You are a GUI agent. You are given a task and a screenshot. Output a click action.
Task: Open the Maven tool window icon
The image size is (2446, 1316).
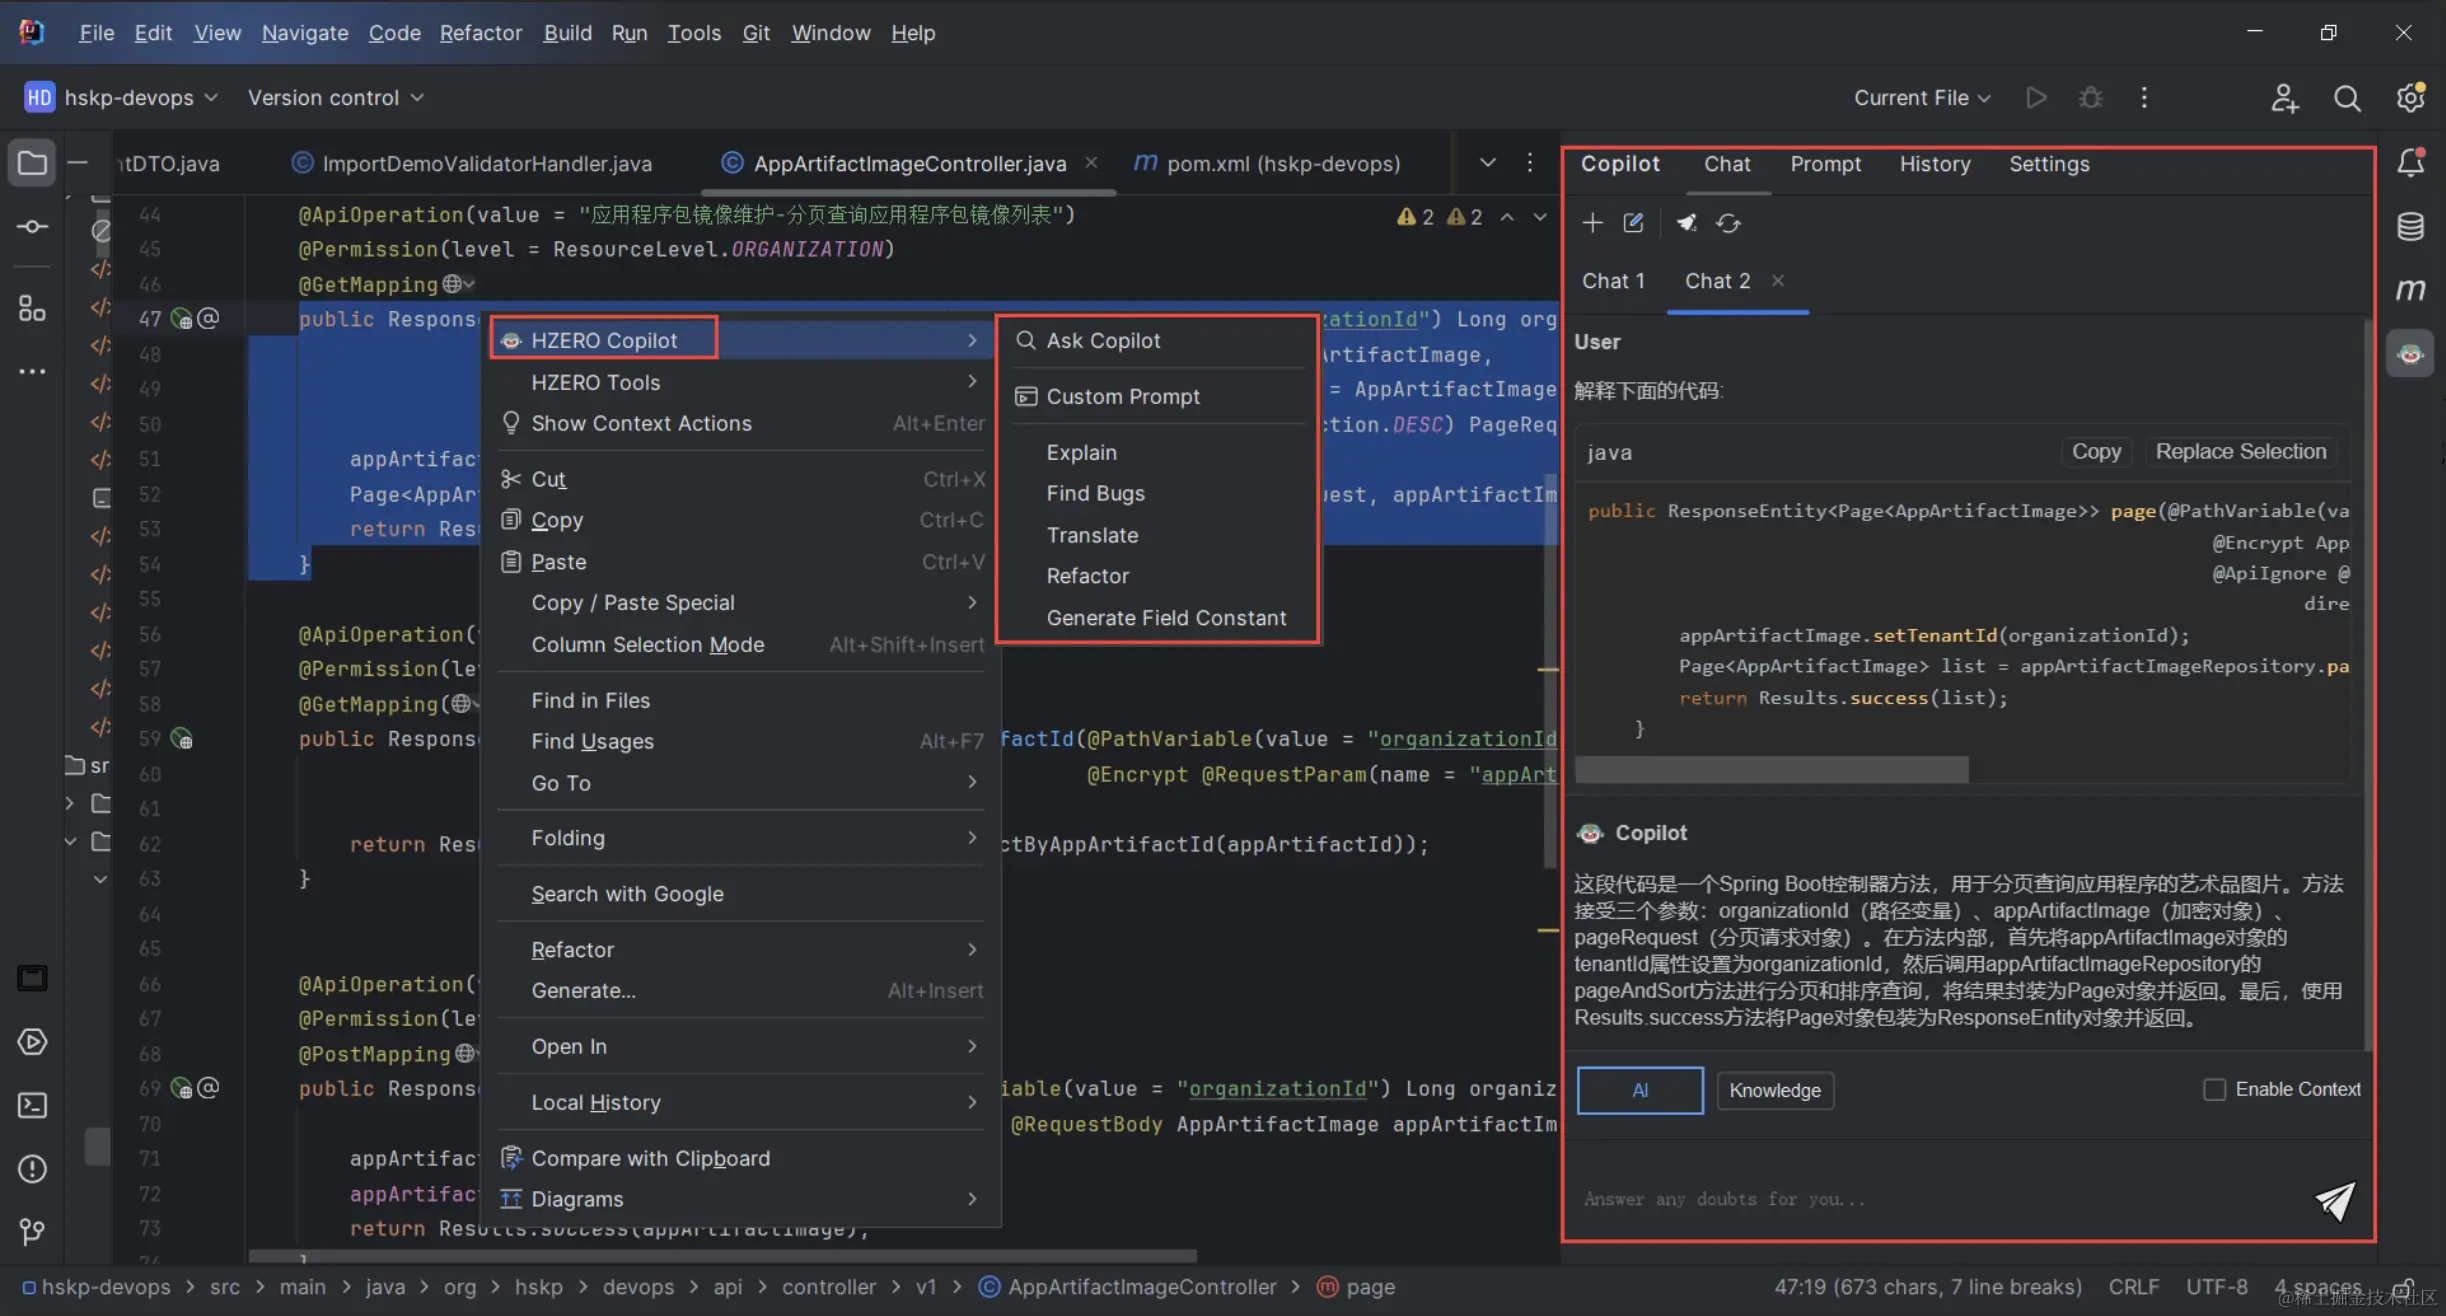coord(2411,290)
